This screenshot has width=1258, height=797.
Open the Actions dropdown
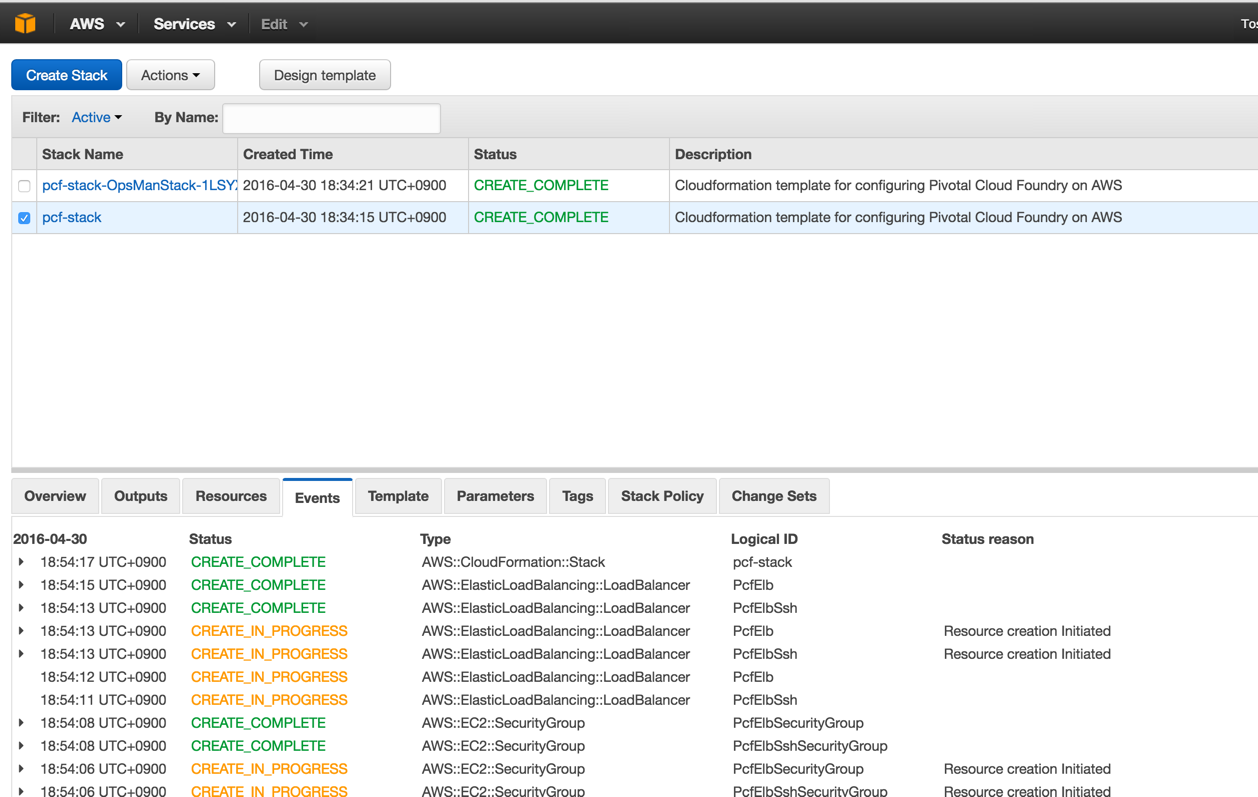click(x=170, y=75)
